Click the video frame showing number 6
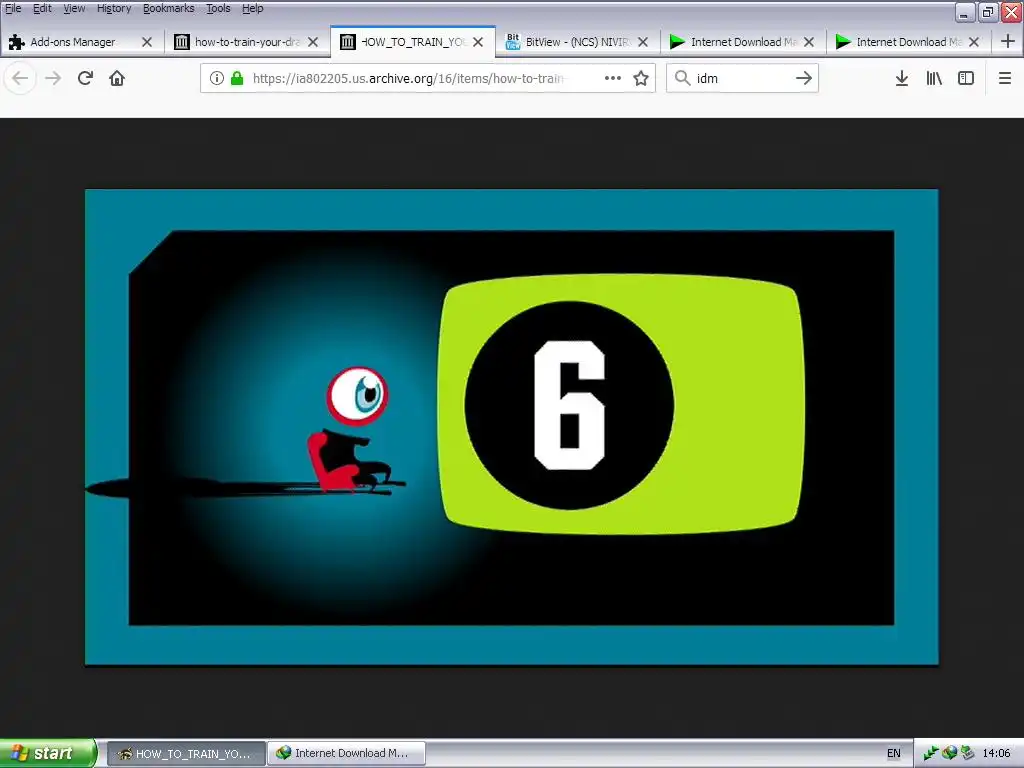Screen dimensions: 1024x768 tap(511, 427)
